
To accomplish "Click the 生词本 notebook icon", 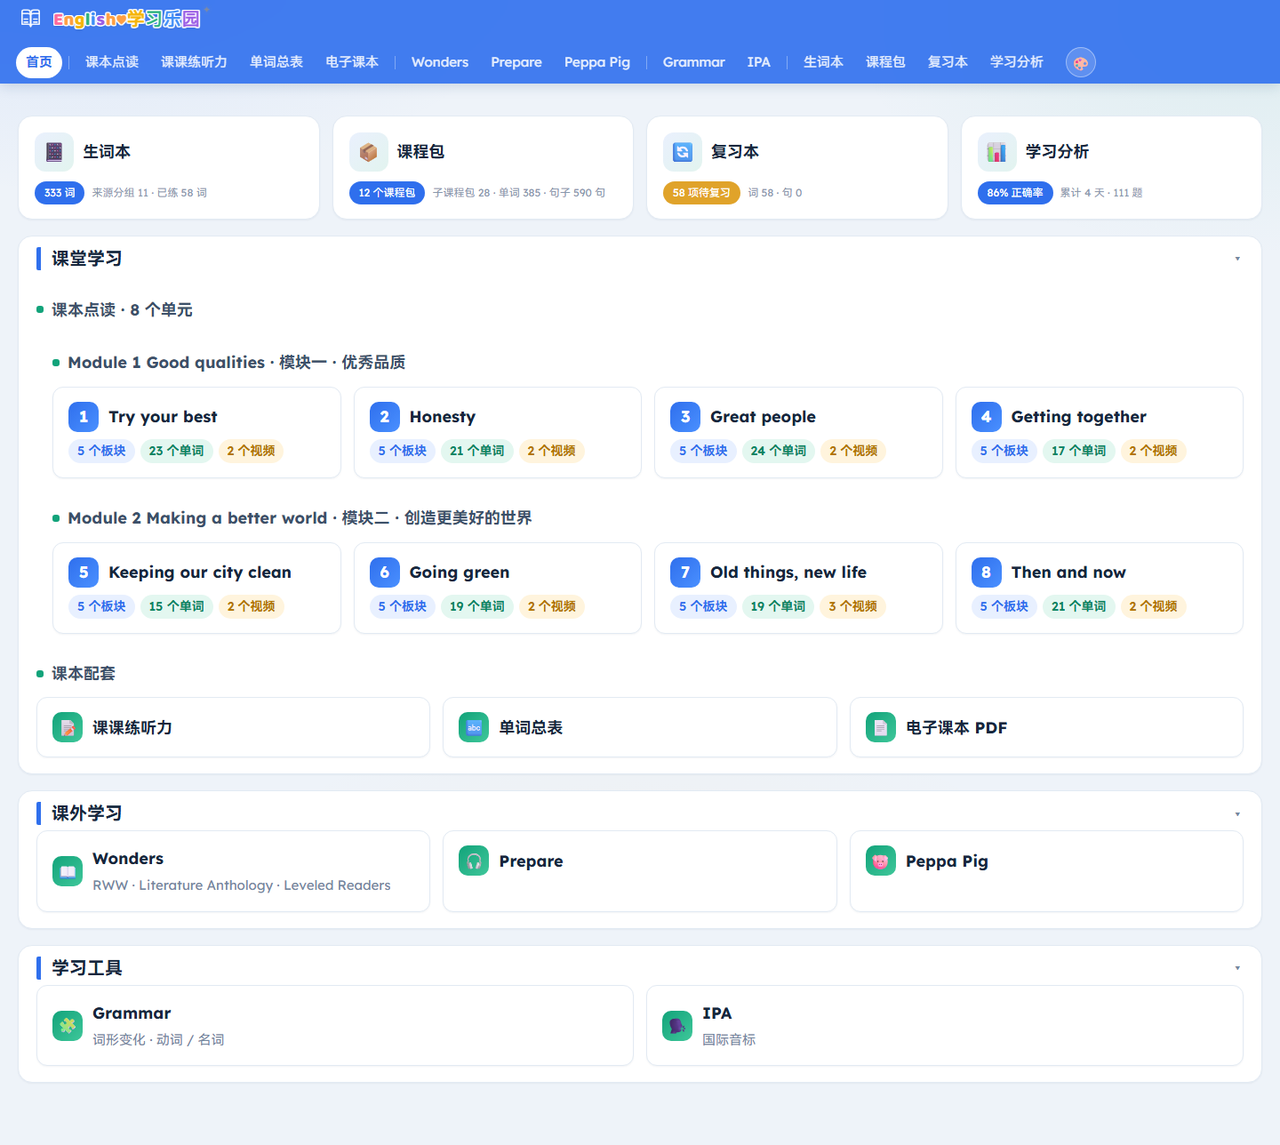I will [54, 152].
